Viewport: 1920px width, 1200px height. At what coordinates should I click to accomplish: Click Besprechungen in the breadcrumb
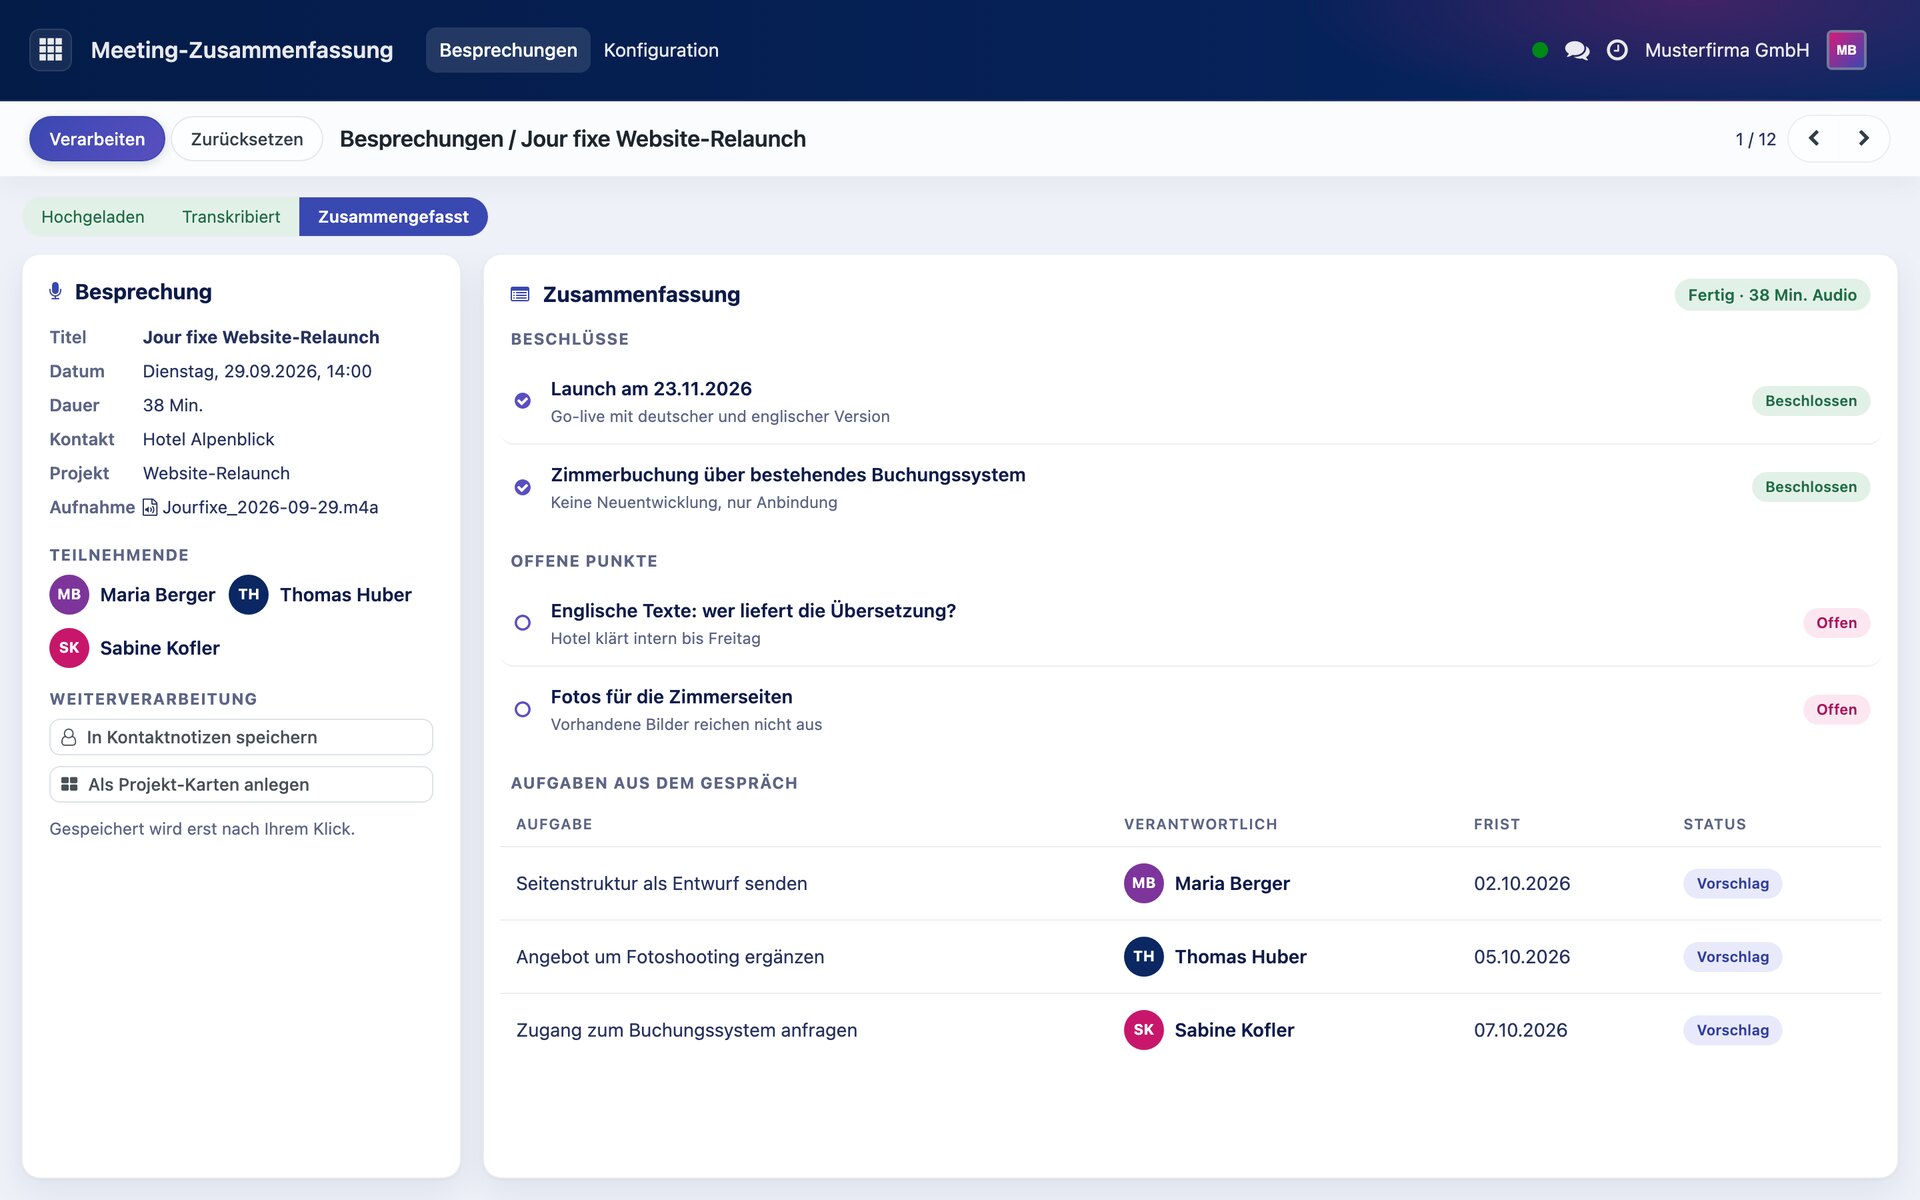[421, 139]
